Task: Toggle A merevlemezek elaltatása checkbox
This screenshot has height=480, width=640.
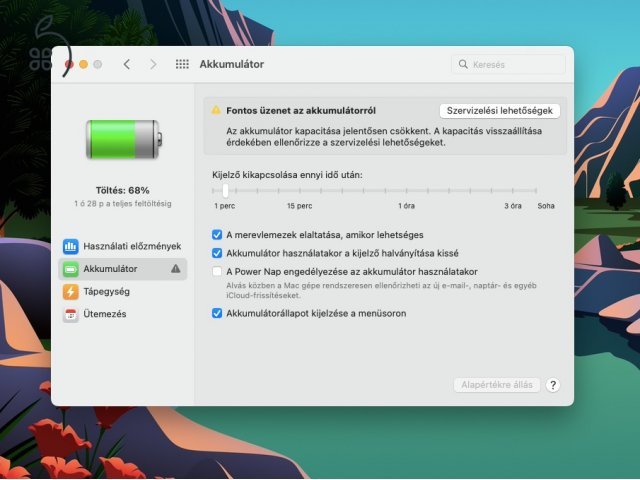Action: pos(217,235)
